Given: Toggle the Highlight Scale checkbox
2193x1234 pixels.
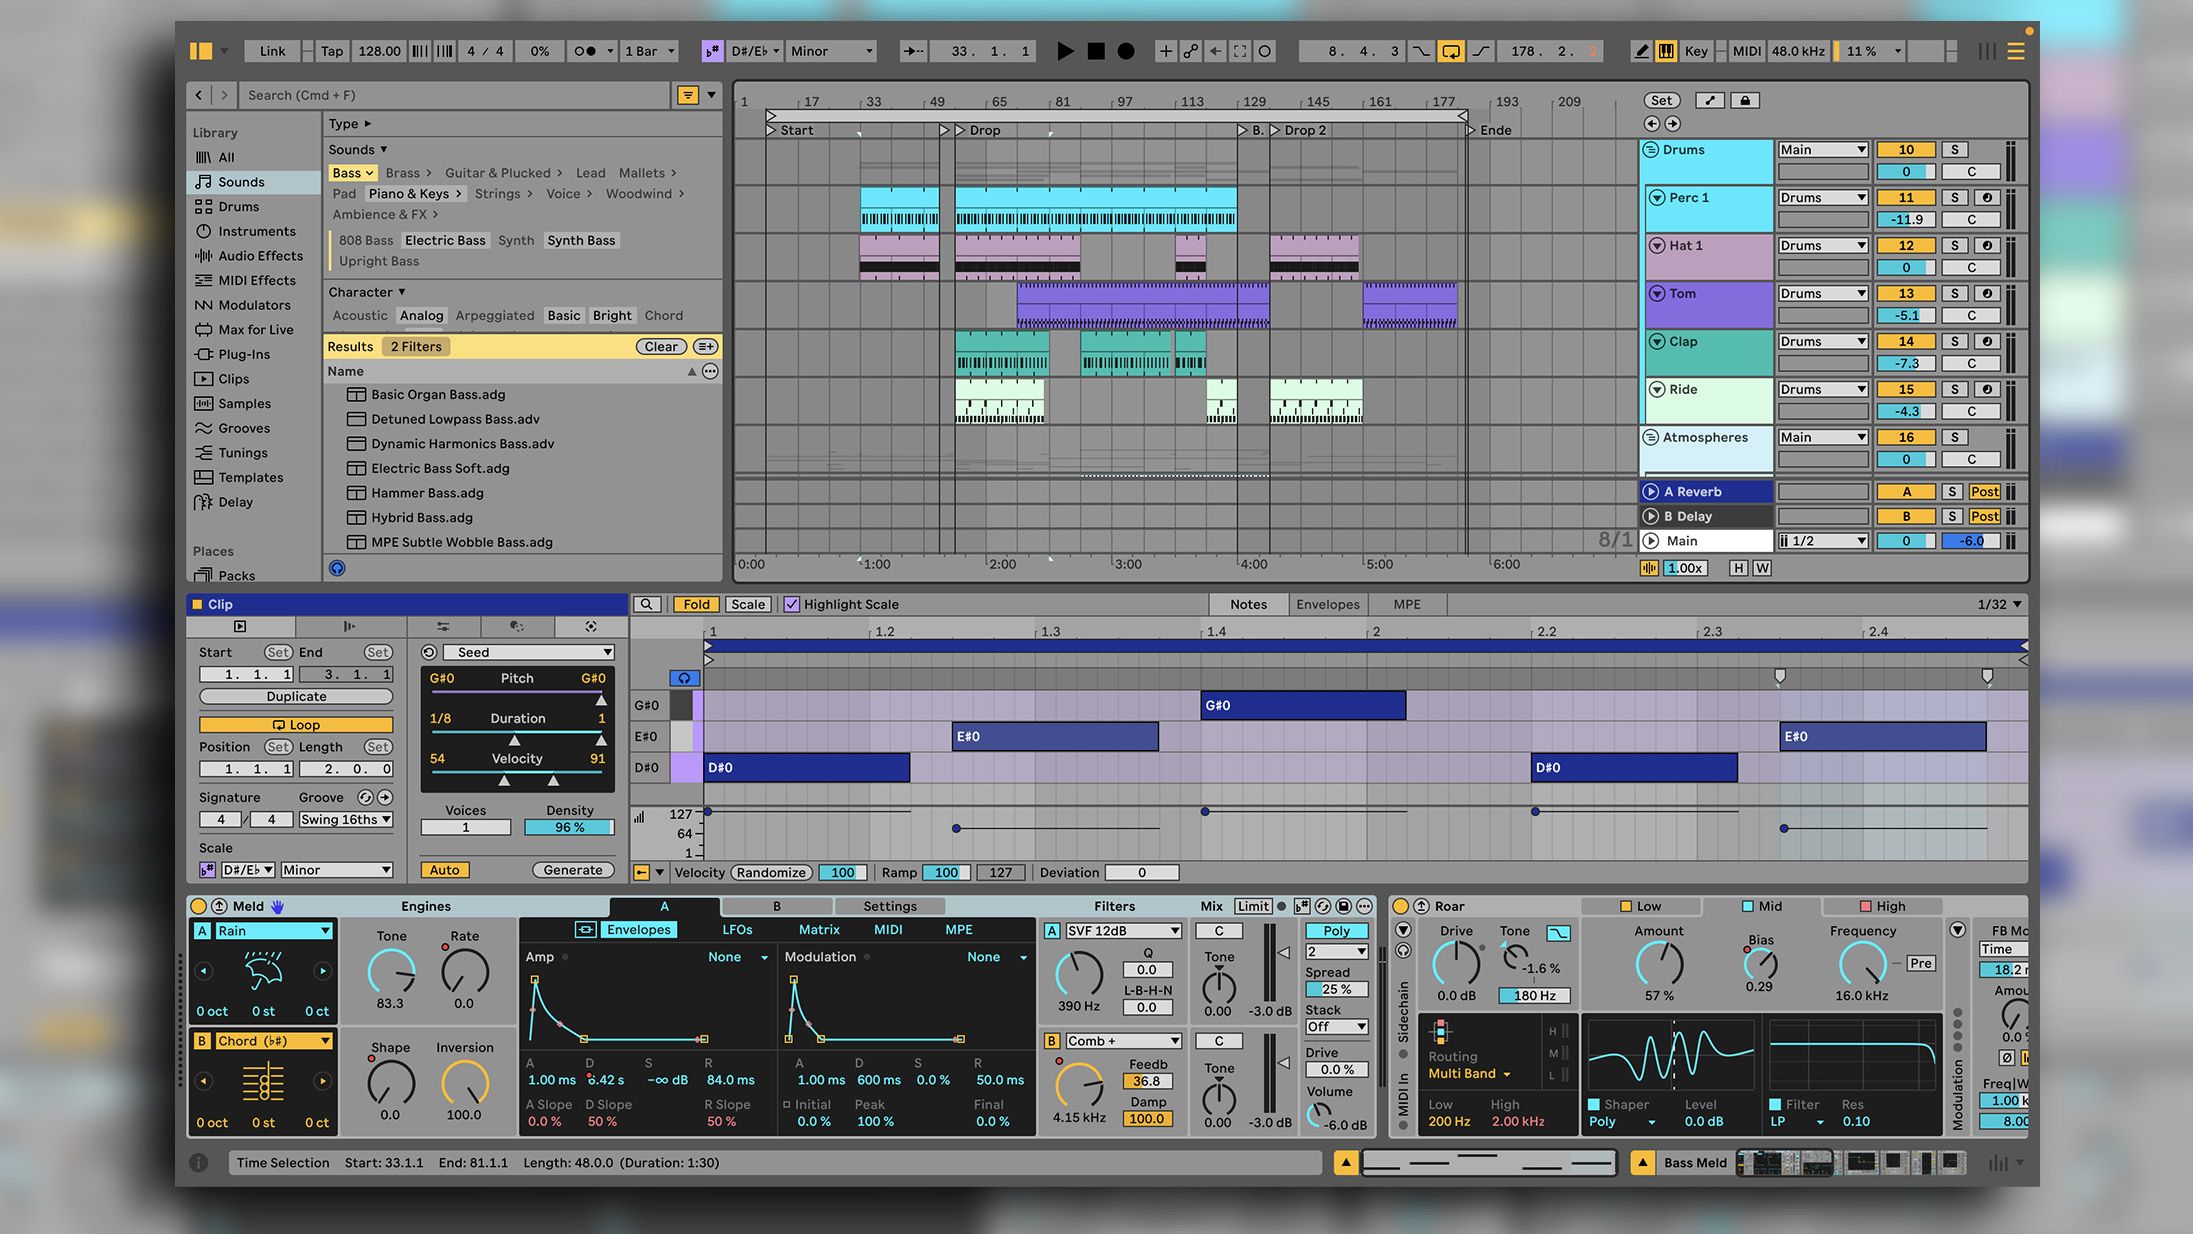Looking at the screenshot, I should (792, 604).
